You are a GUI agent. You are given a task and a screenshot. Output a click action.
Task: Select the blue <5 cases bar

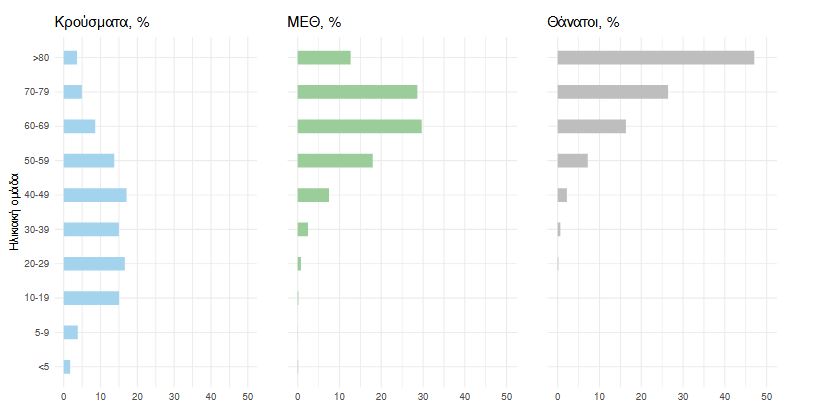coord(67,367)
